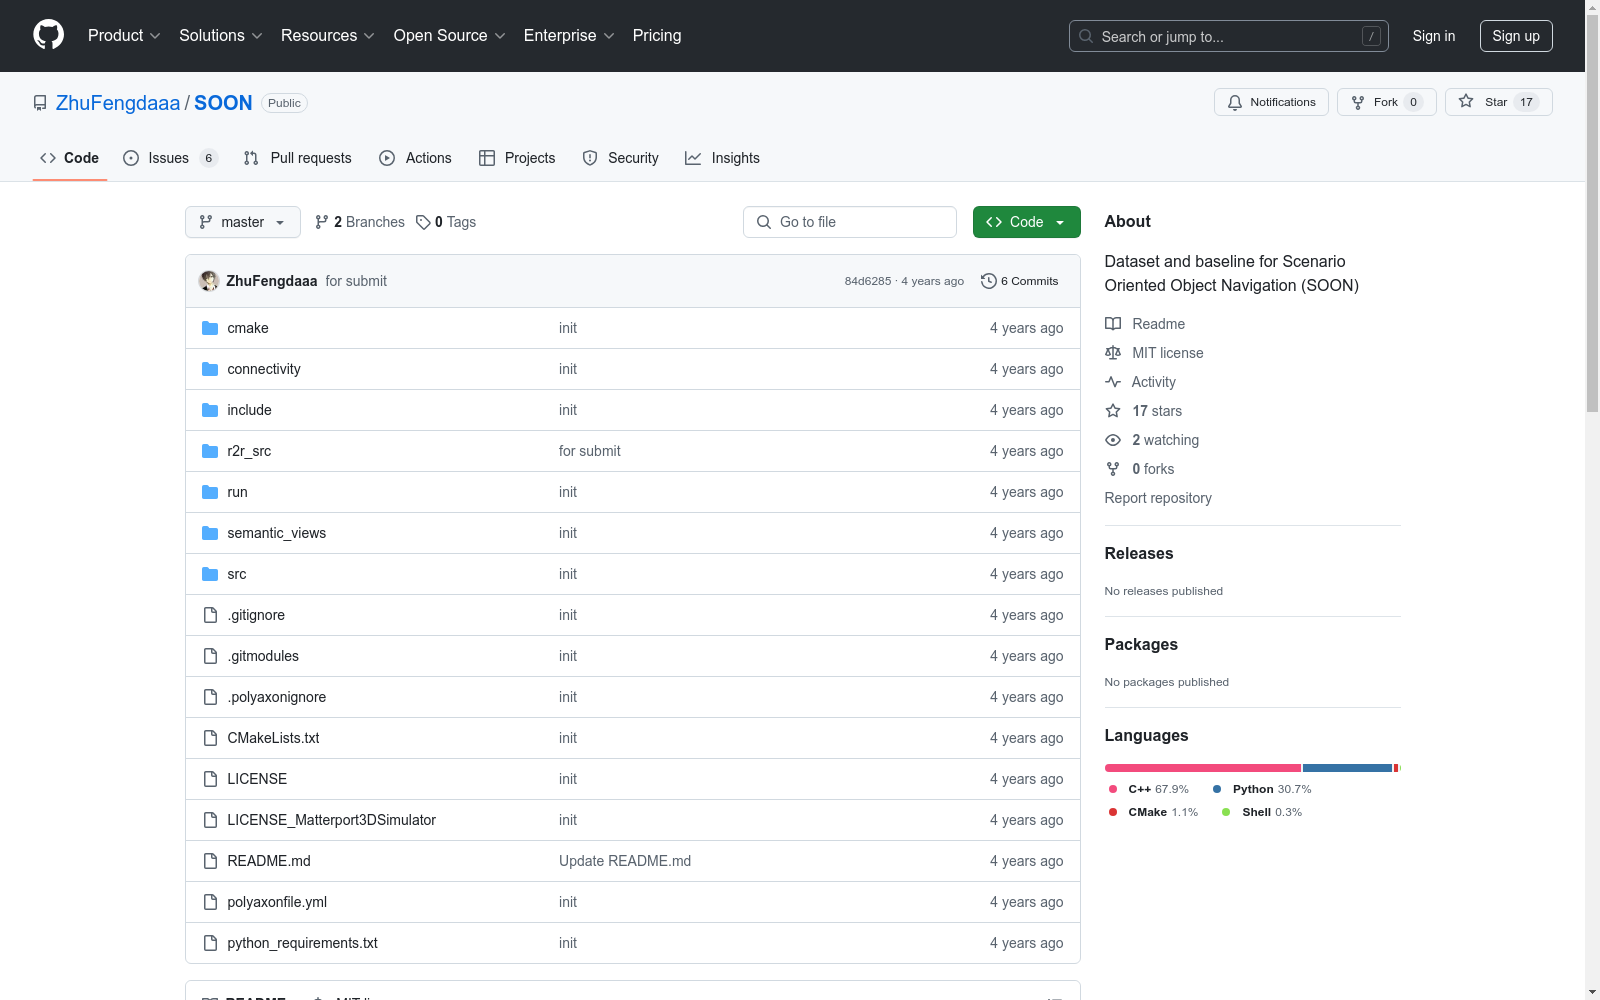Expand the Resources menu
The width and height of the screenshot is (1600, 1000).
coord(328,36)
